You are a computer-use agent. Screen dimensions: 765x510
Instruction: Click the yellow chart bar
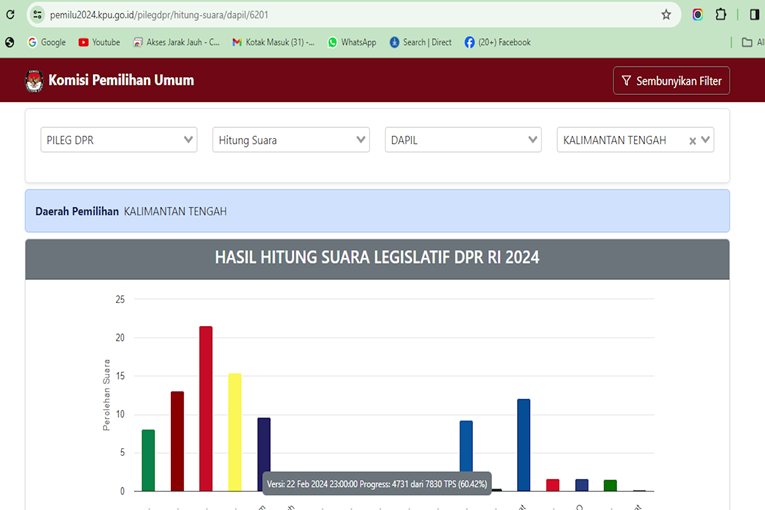[x=235, y=432]
